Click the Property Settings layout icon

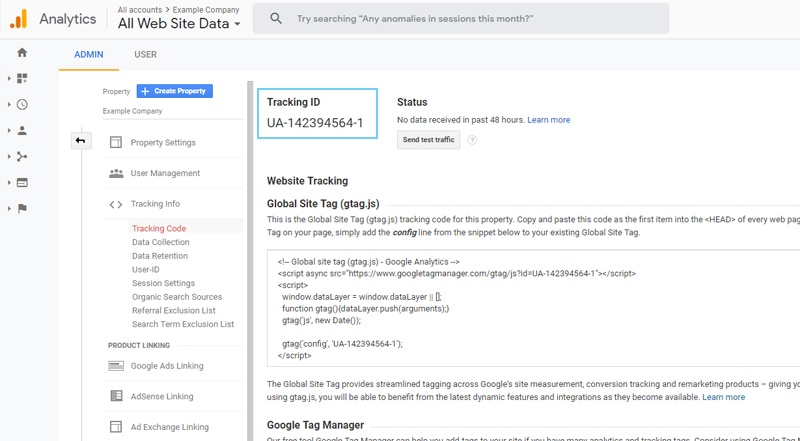(x=116, y=142)
